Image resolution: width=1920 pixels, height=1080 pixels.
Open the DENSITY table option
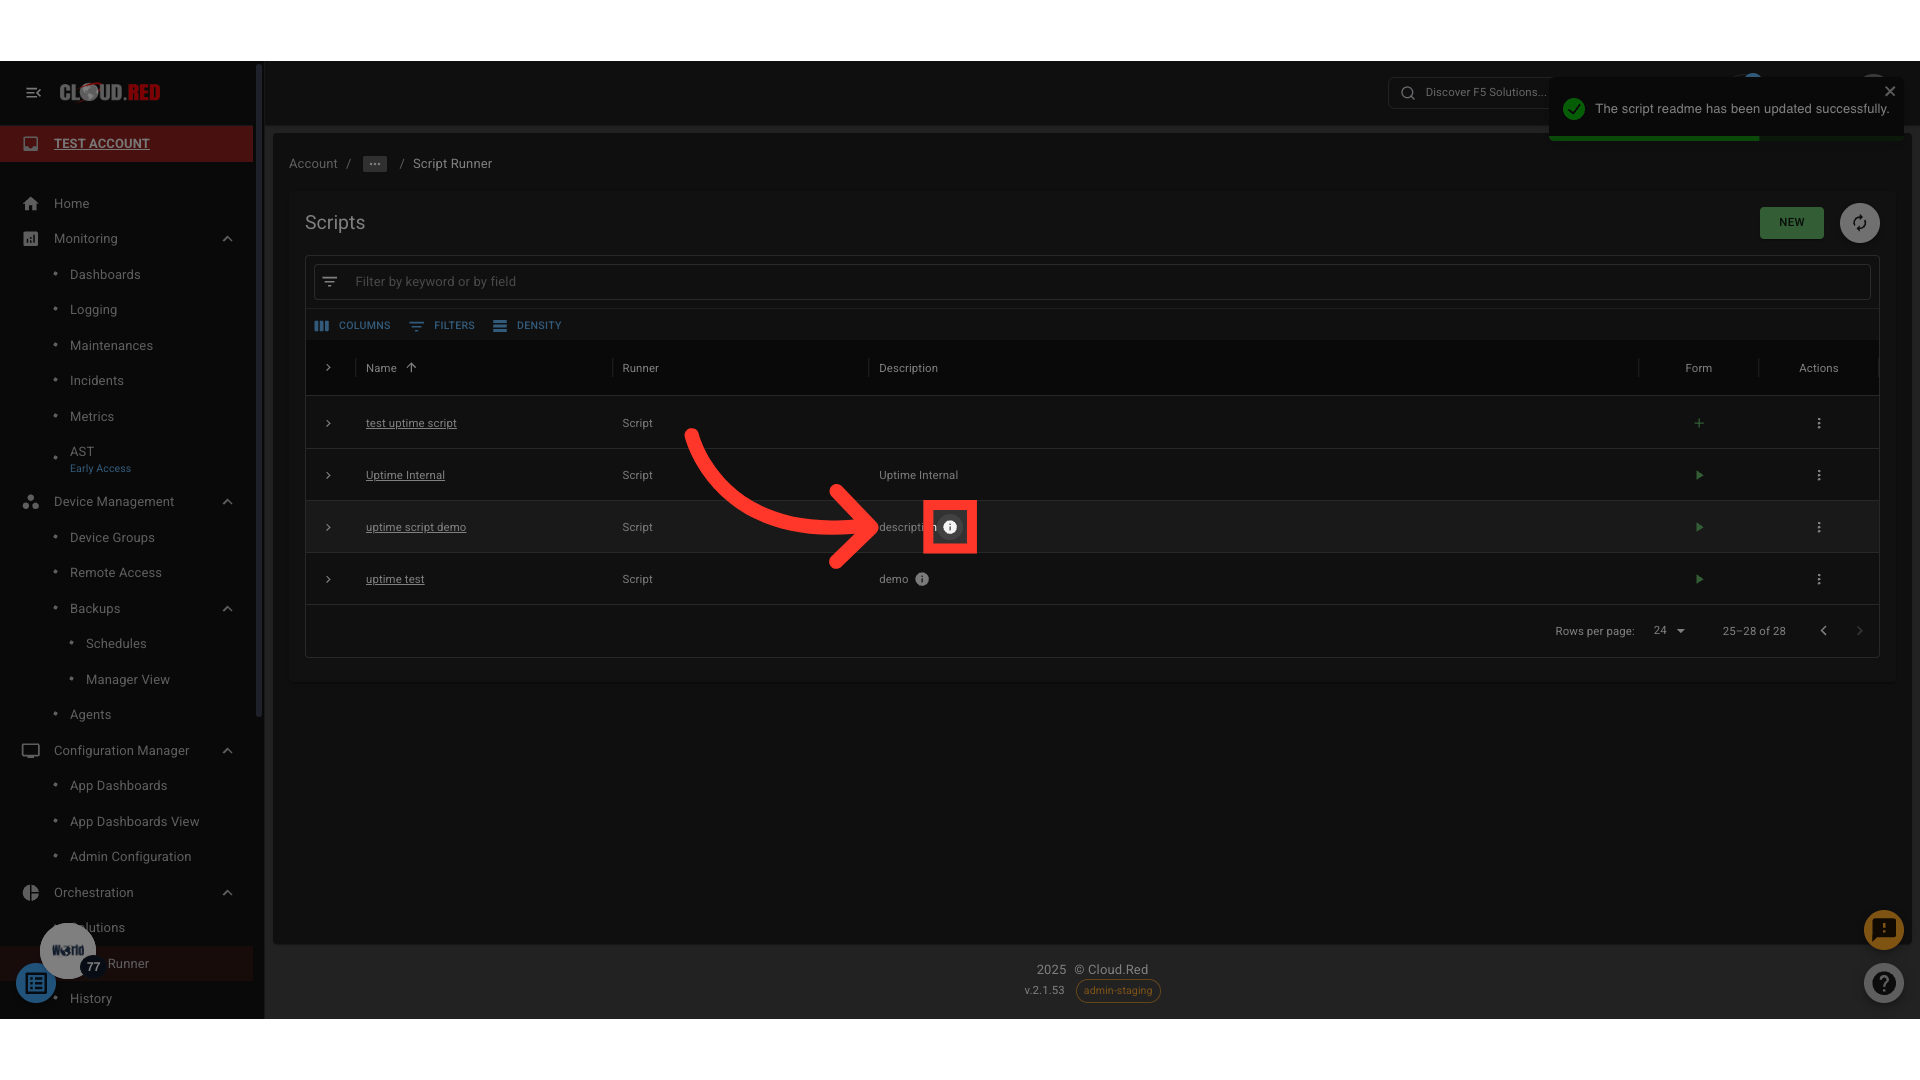527,326
